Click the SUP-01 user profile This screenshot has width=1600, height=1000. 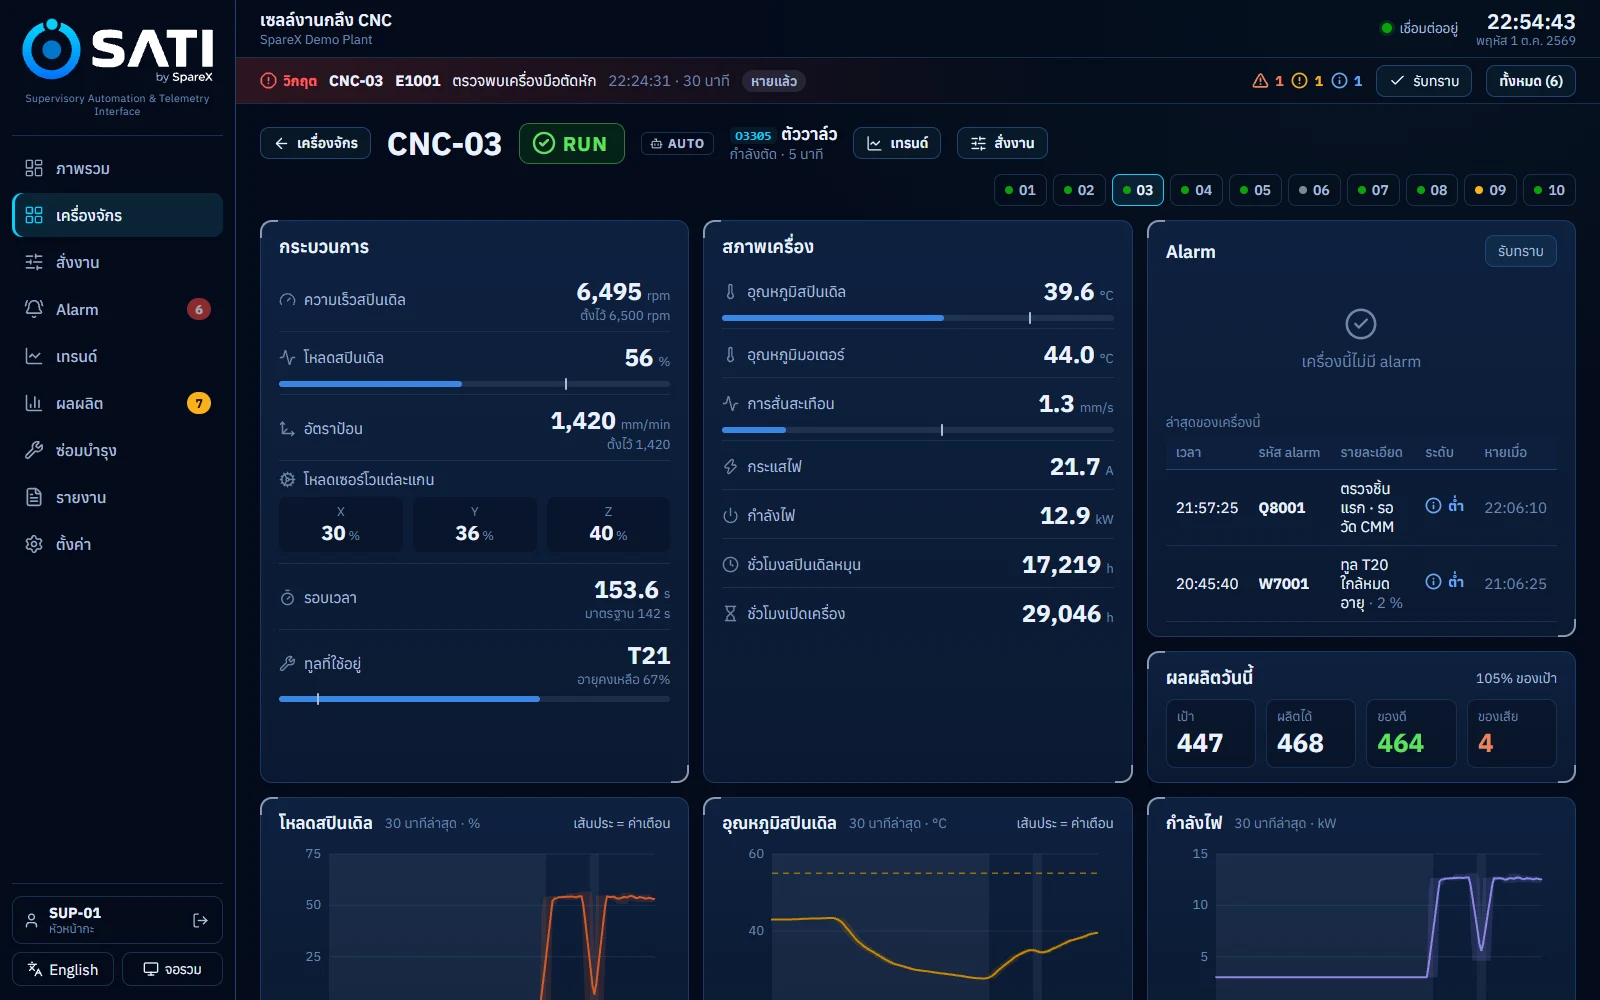click(x=117, y=920)
